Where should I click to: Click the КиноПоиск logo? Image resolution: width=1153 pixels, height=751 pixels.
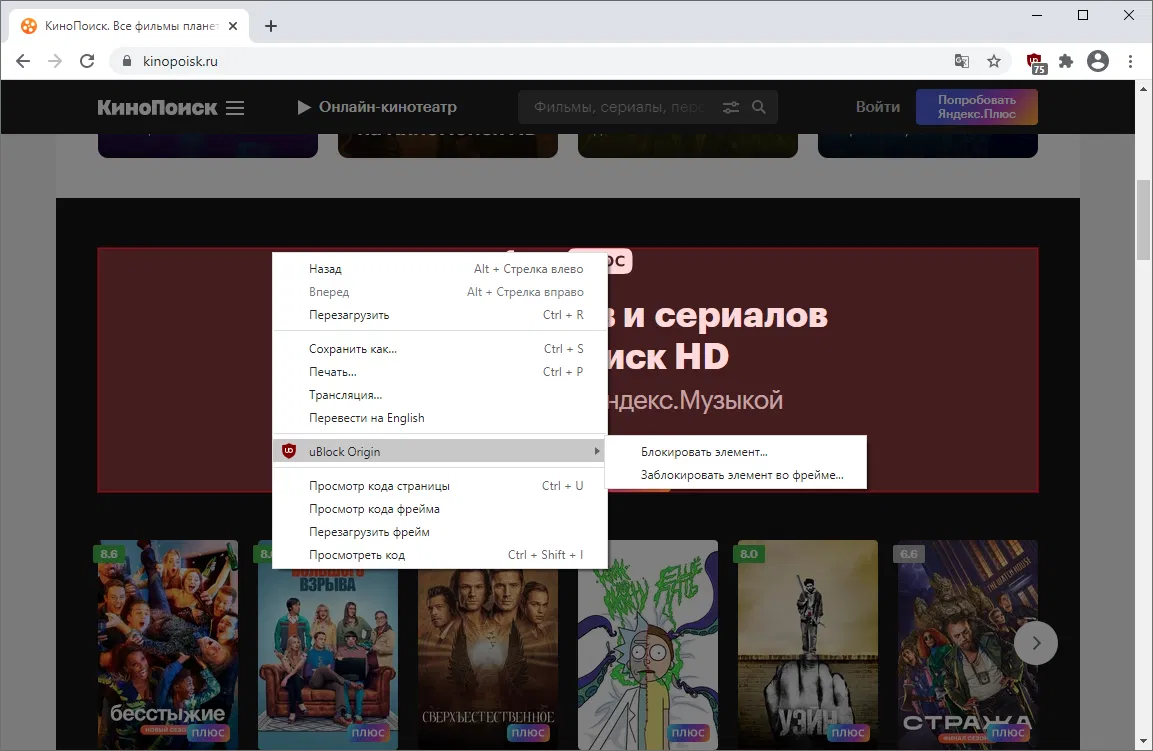point(157,107)
